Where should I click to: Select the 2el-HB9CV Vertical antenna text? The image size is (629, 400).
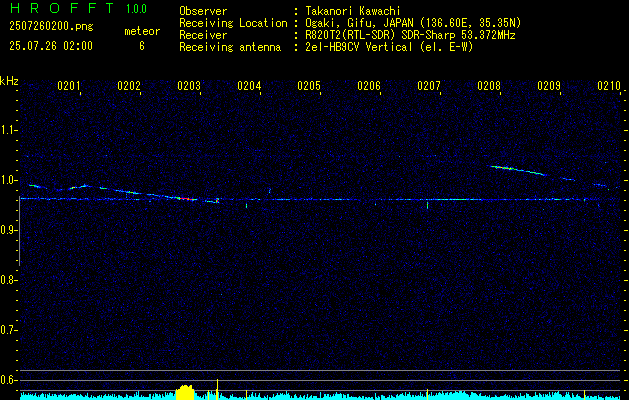(389, 47)
